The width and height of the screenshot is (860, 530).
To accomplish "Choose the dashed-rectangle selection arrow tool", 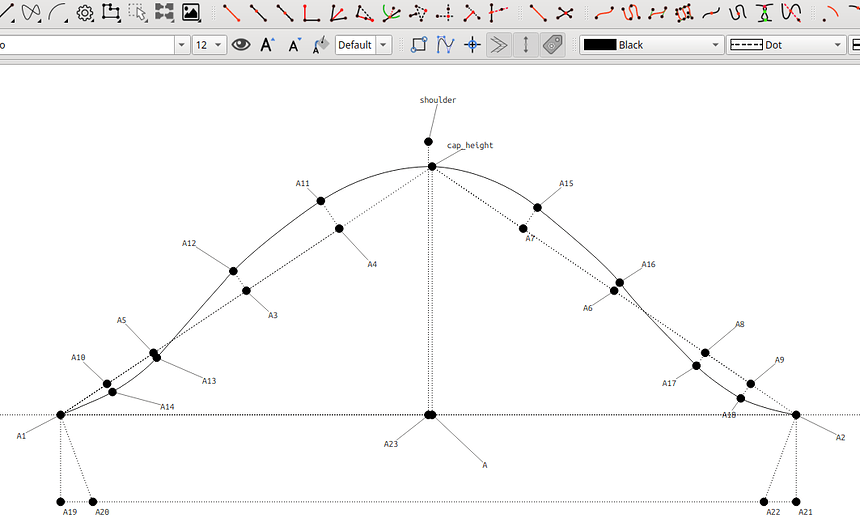I will 138,12.
